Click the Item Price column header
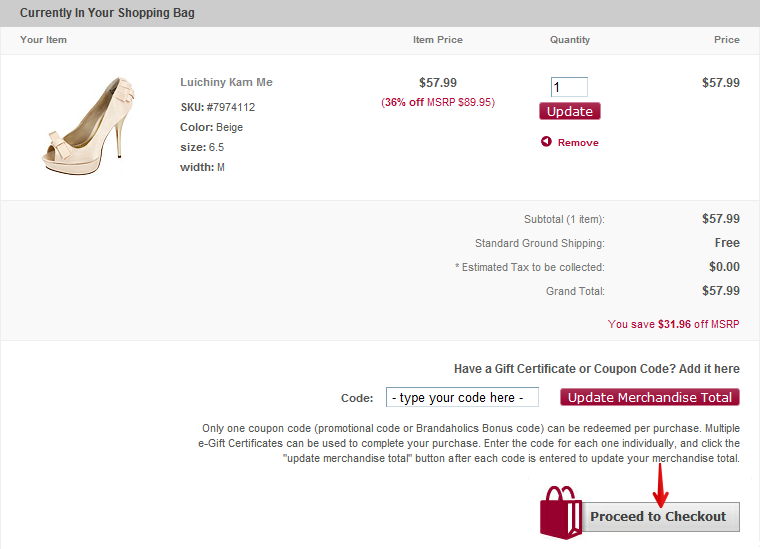 pyautogui.click(x=438, y=40)
